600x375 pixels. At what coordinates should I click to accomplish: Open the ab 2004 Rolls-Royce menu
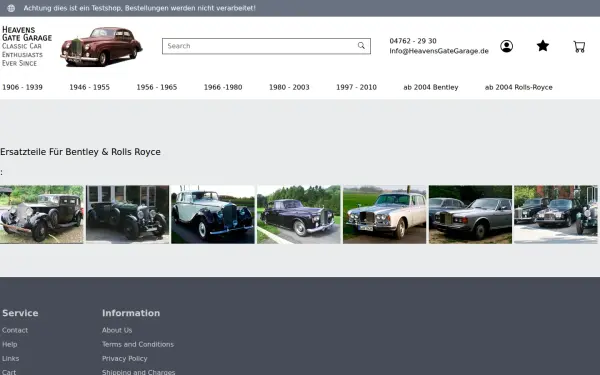pyautogui.click(x=519, y=87)
